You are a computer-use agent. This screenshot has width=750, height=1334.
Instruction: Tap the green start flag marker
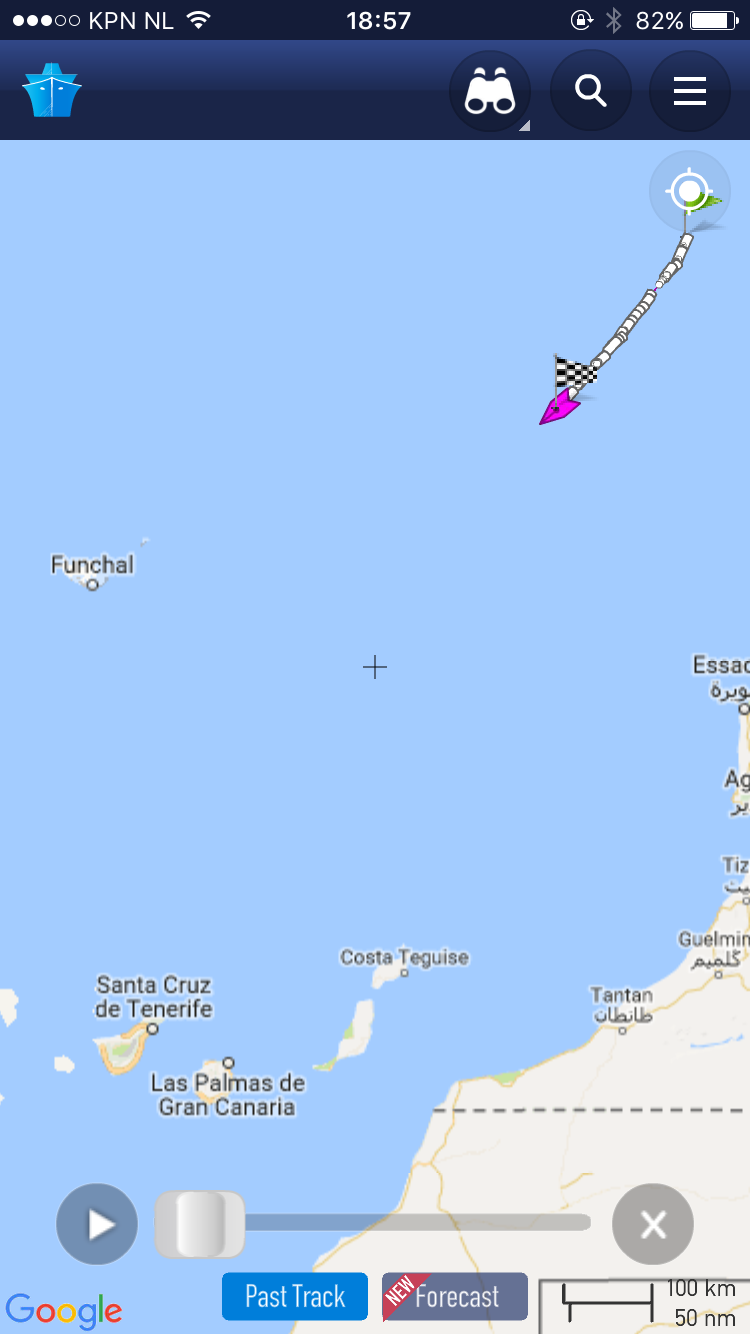pyautogui.click(x=708, y=200)
